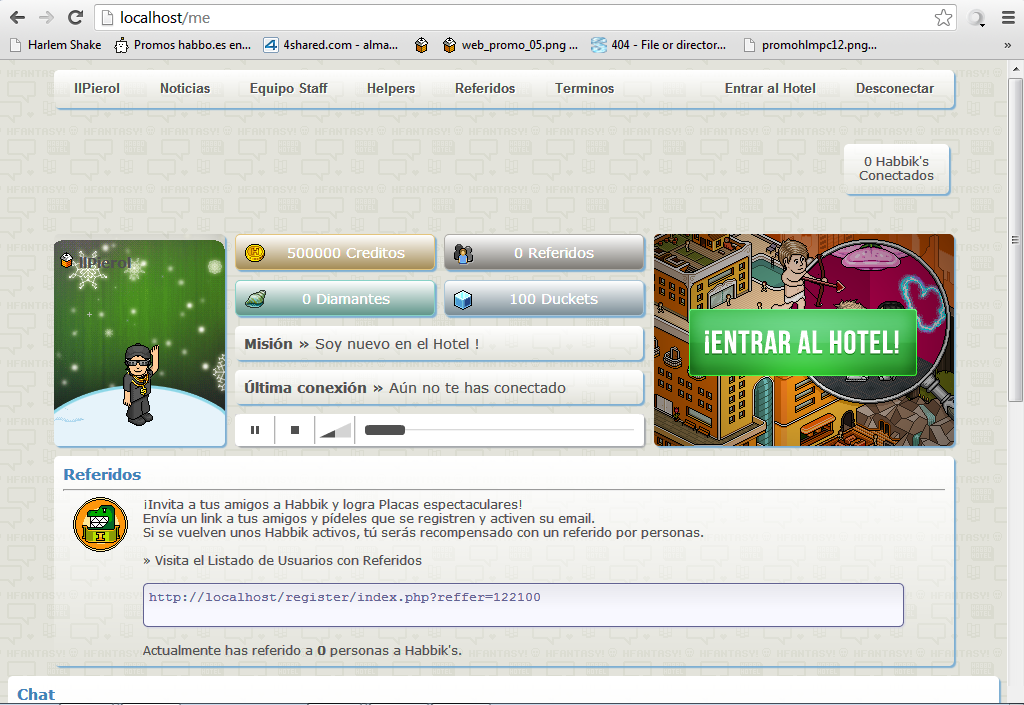Open Promos habbo.es bookmark
Image resolution: width=1024 pixels, height=705 pixels.
tap(182, 45)
